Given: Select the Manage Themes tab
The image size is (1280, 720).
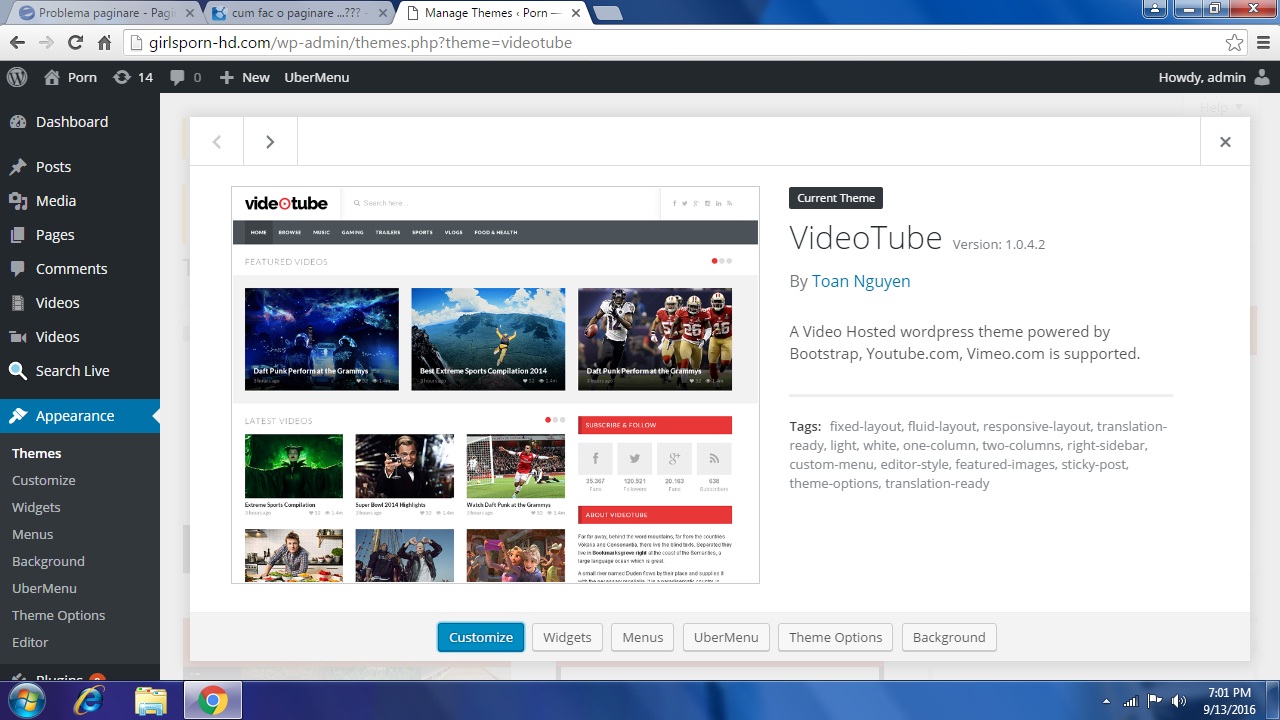Looking at the screenshot, I should (x=492, y=13).
